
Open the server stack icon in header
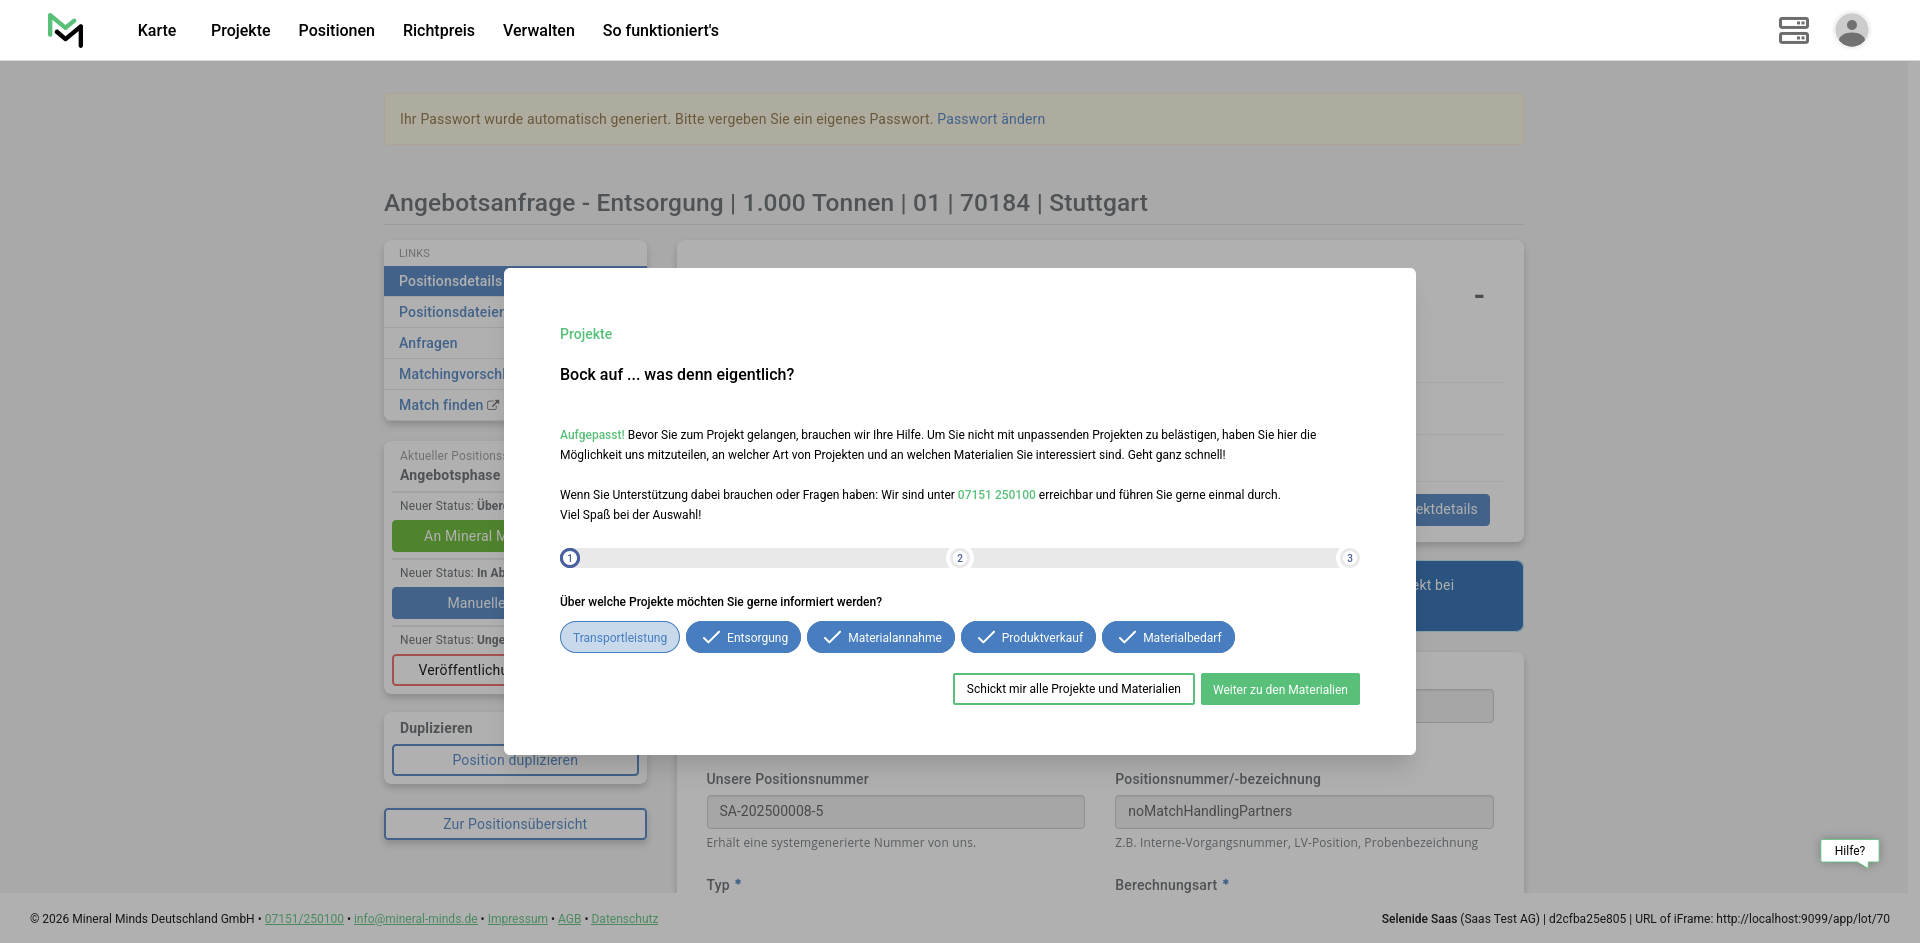click(x=1793, y=30)
